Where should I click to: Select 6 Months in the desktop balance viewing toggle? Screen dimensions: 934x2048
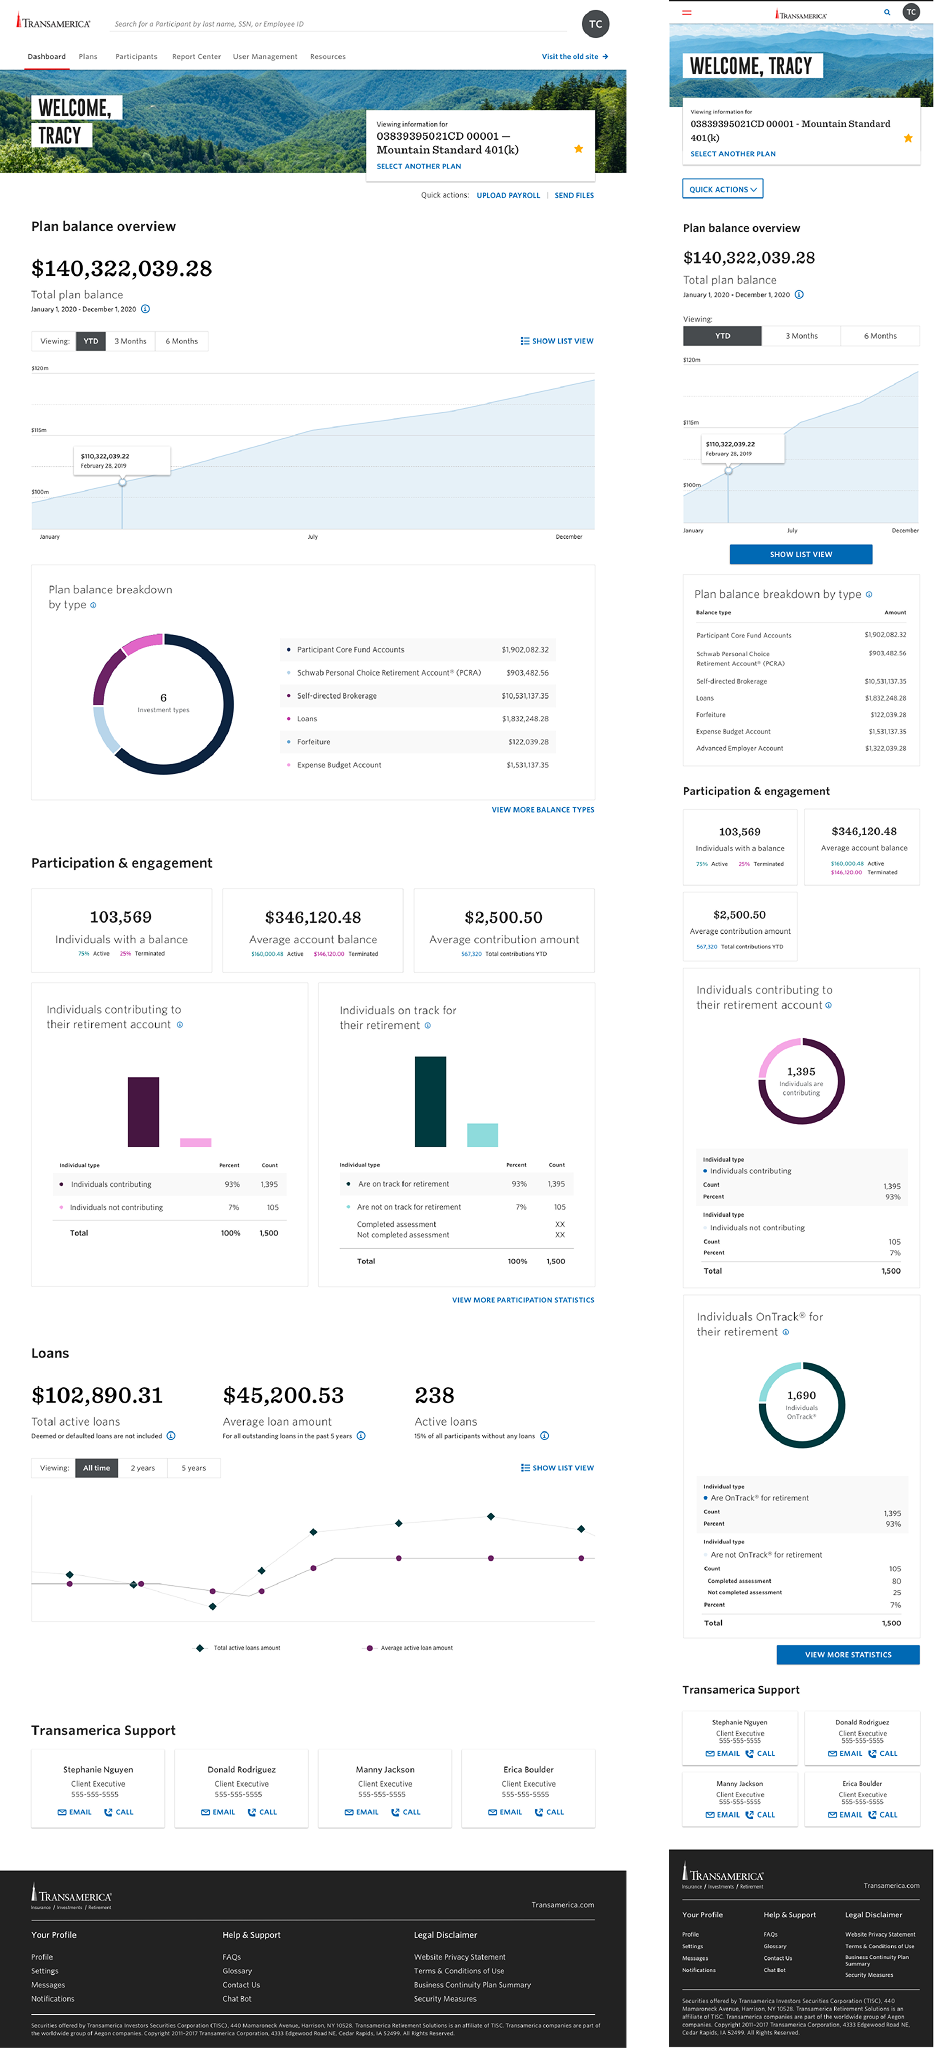click(182, 341)
